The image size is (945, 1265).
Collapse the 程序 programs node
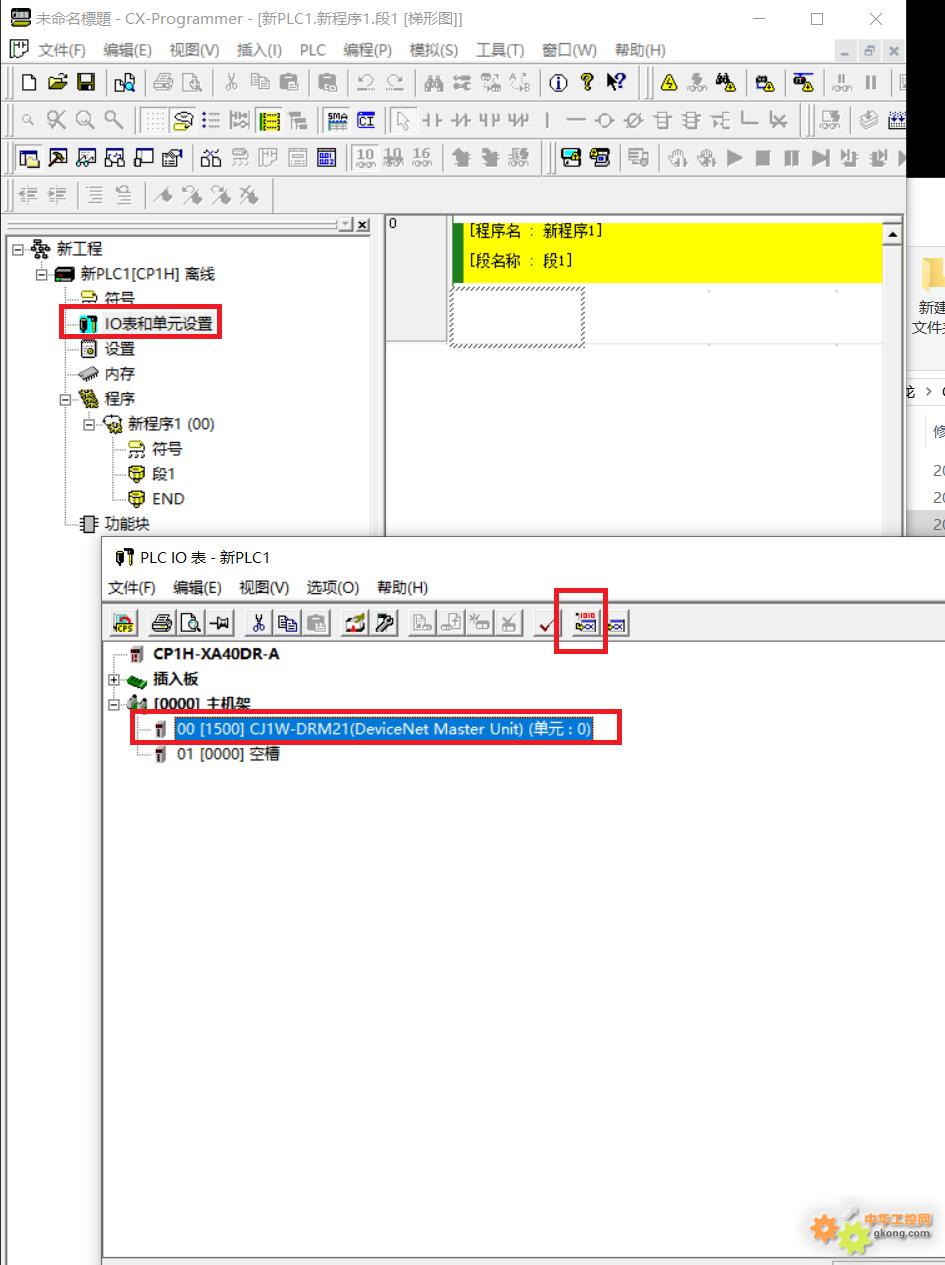[x=67, y=399]
